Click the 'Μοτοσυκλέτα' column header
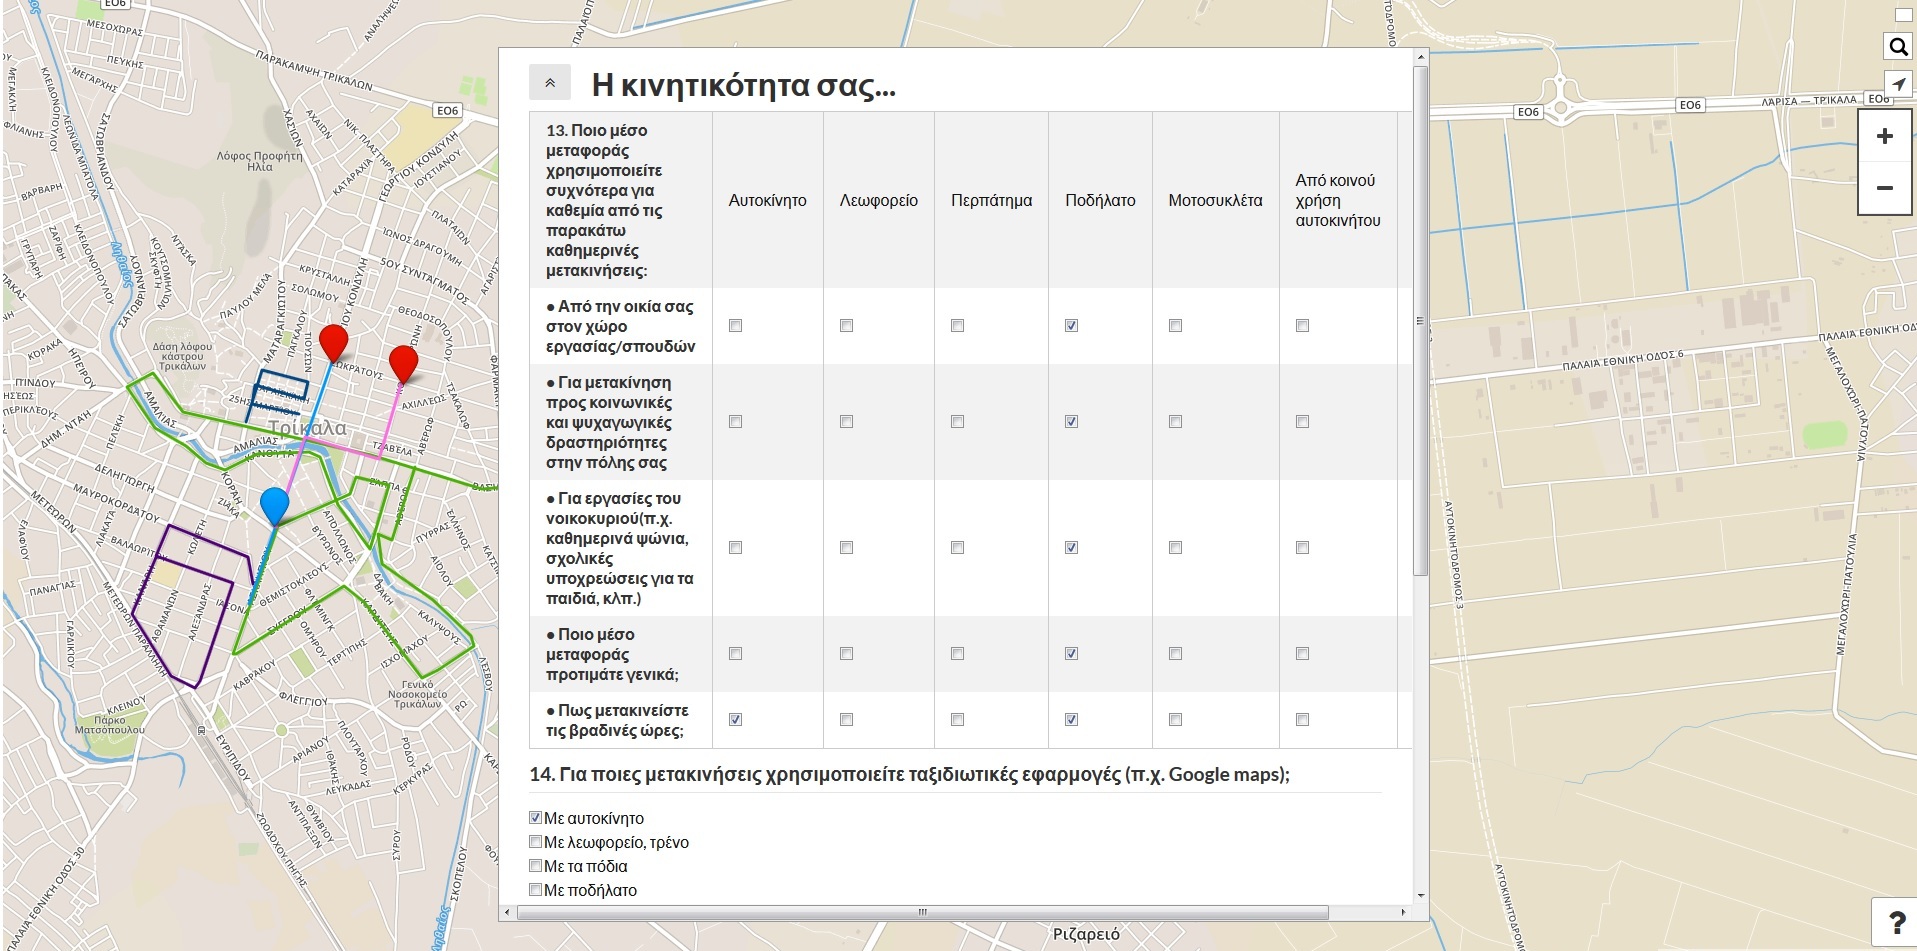The image size is (1917, 951). point(1215,201)
